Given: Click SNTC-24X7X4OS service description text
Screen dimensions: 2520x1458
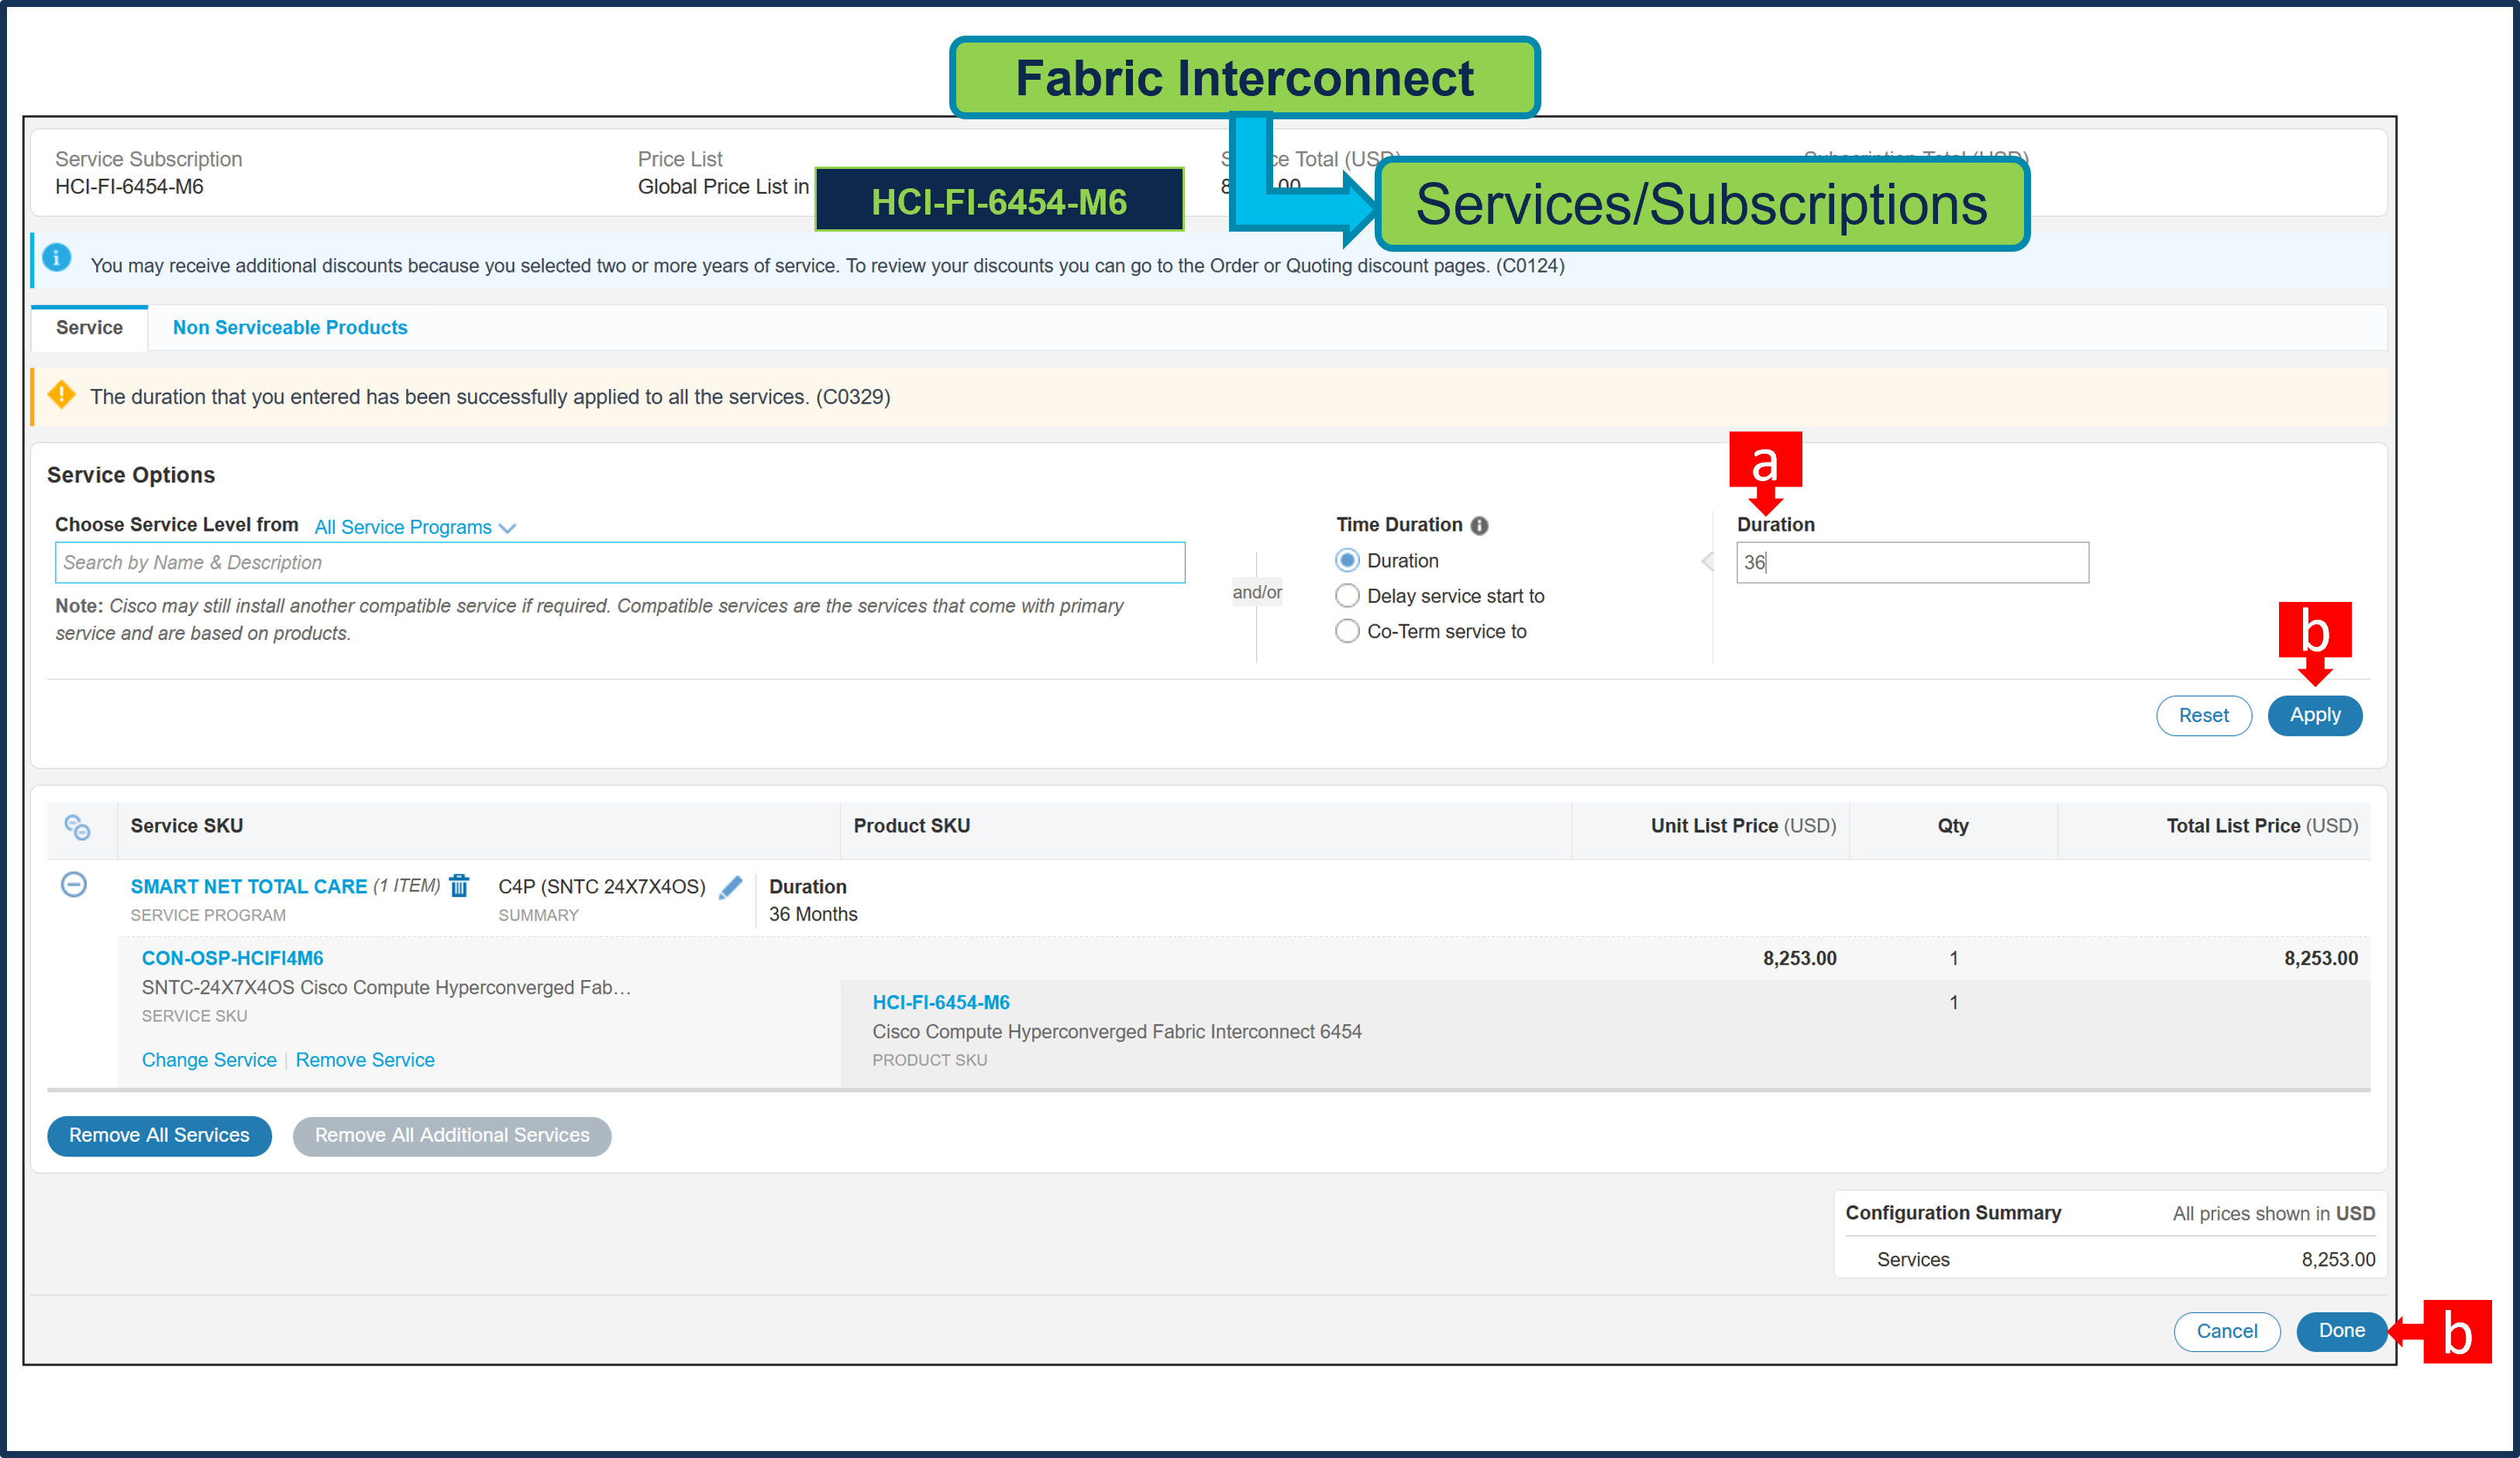Looking at the screenshot, I should tap(386, 987).
